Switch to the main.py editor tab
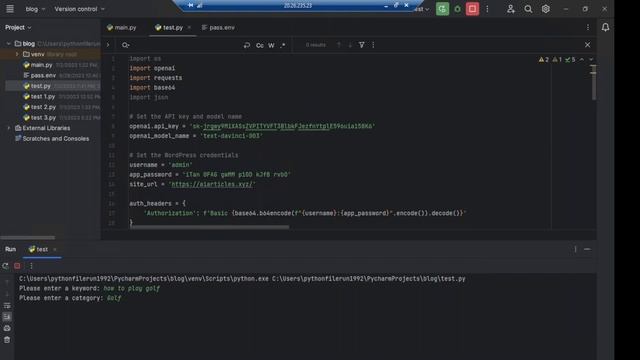Image resolution: width=640 pixels, height=360 pixels. tap(122, 28)
